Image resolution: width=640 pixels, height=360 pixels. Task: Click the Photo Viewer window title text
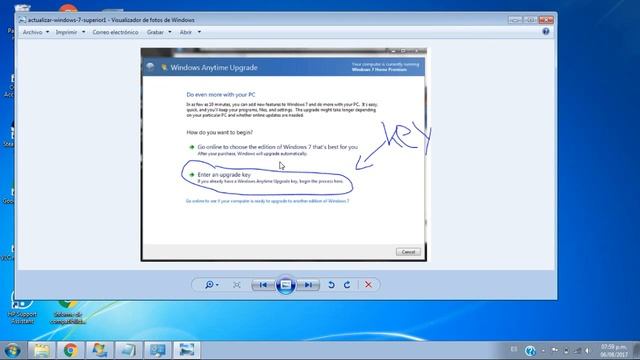(111, 20)
